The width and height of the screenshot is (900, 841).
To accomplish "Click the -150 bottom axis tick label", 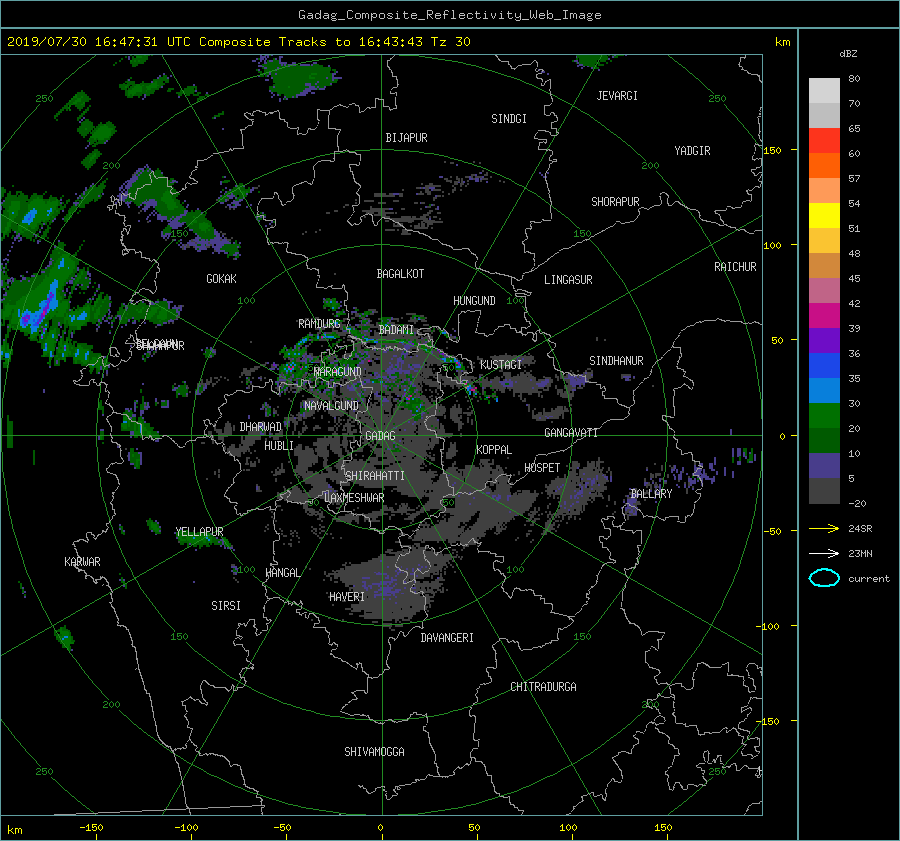I will [x=91, y=828].
